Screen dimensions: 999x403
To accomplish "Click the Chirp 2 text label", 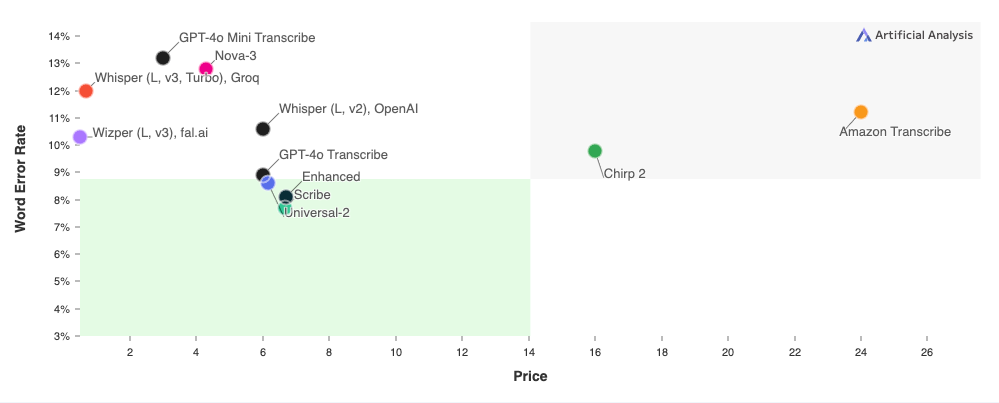I will pyautogui.click(x=624, y=173).
